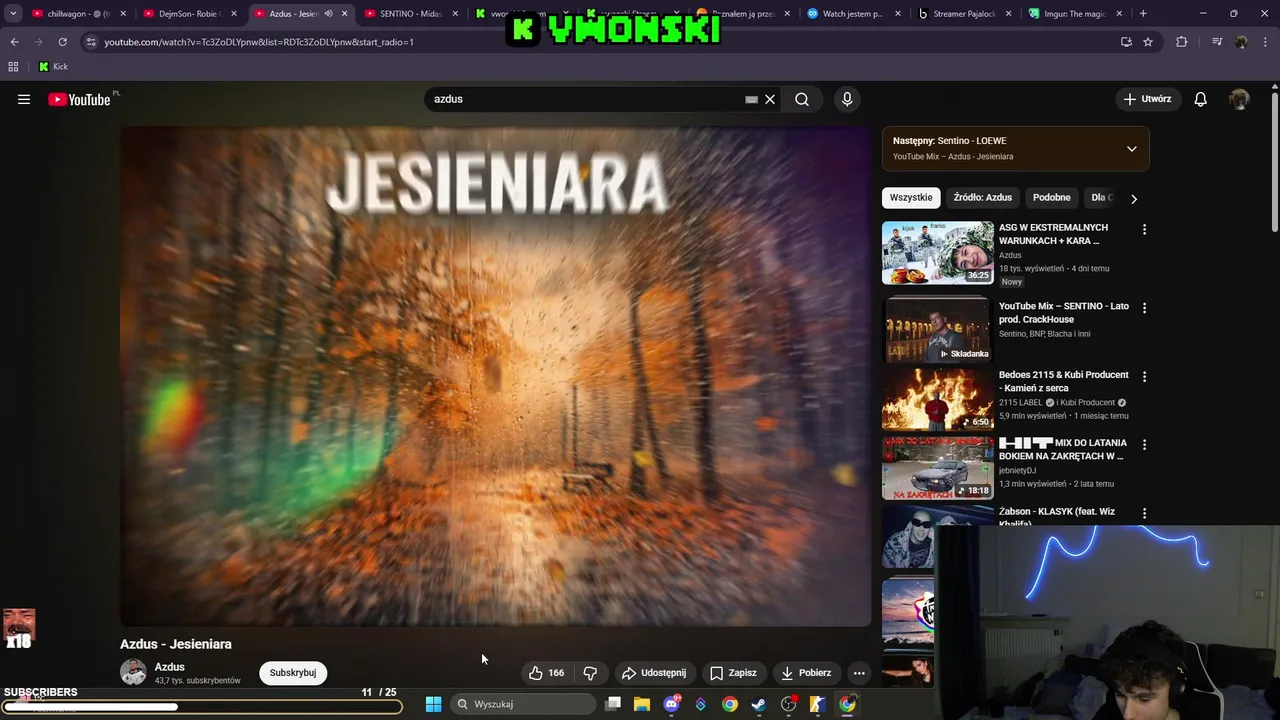Open options for ASG W EKSTREMALNYCH WARUNKACH video
The image size is (1280, 720).
(x=1144, y=230)
